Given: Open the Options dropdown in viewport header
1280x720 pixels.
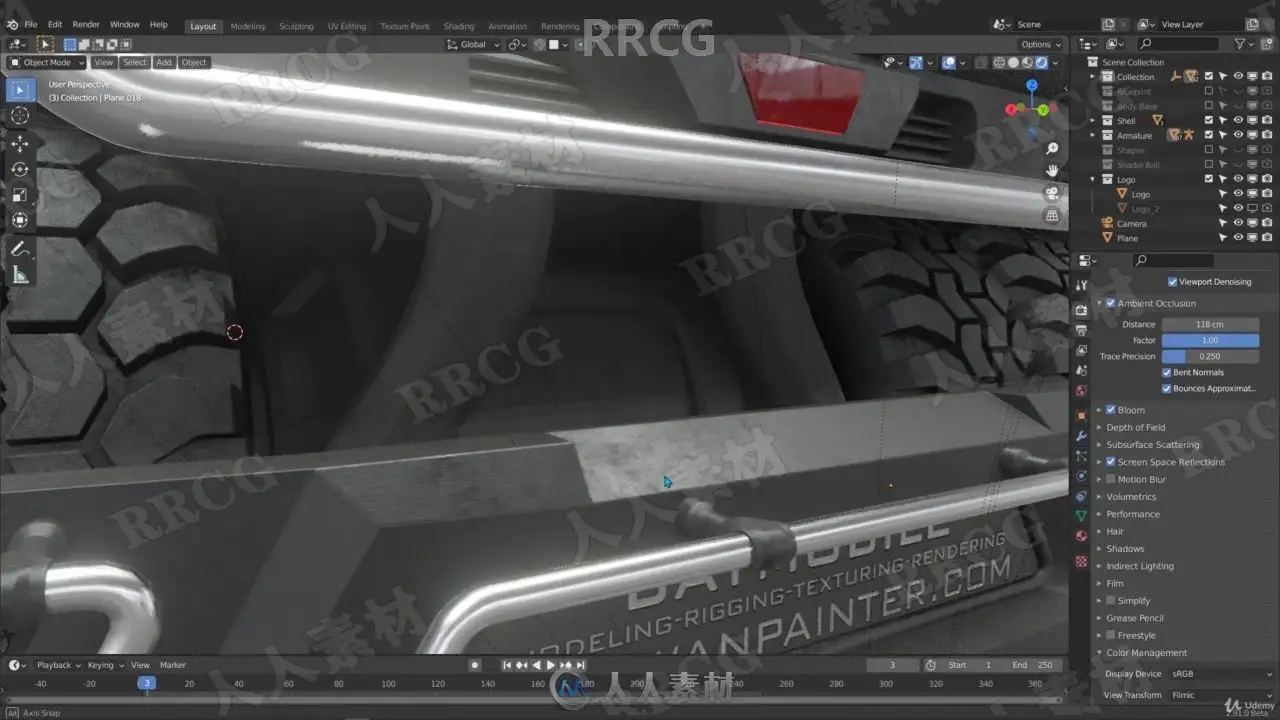Looking at the screenshot, I should pyautogui.click(x=1040, y=44).
